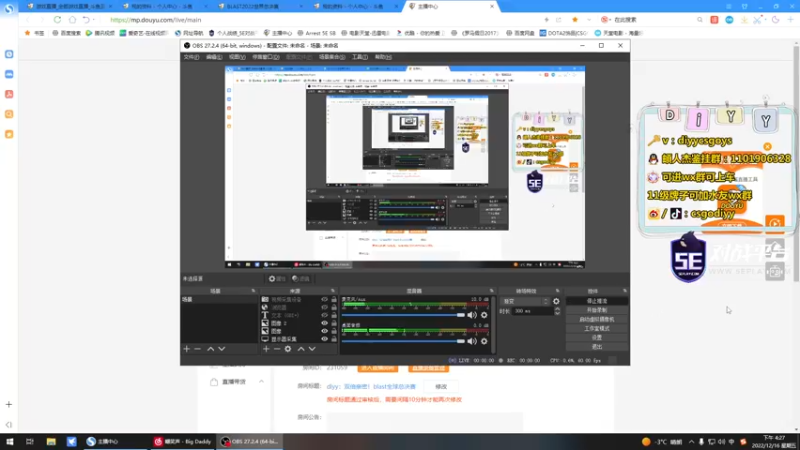Open 桌面音频 audio settings gear
This screenshot has width=800, height=450.
pos(484,341)
